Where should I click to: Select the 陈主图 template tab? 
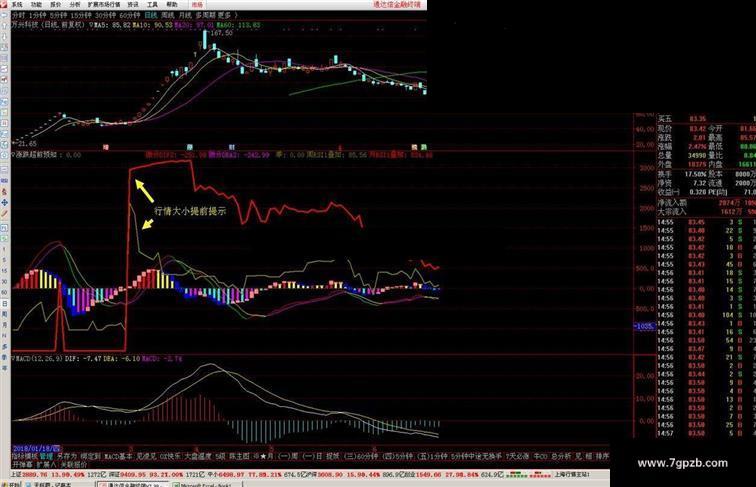(239, 456)
